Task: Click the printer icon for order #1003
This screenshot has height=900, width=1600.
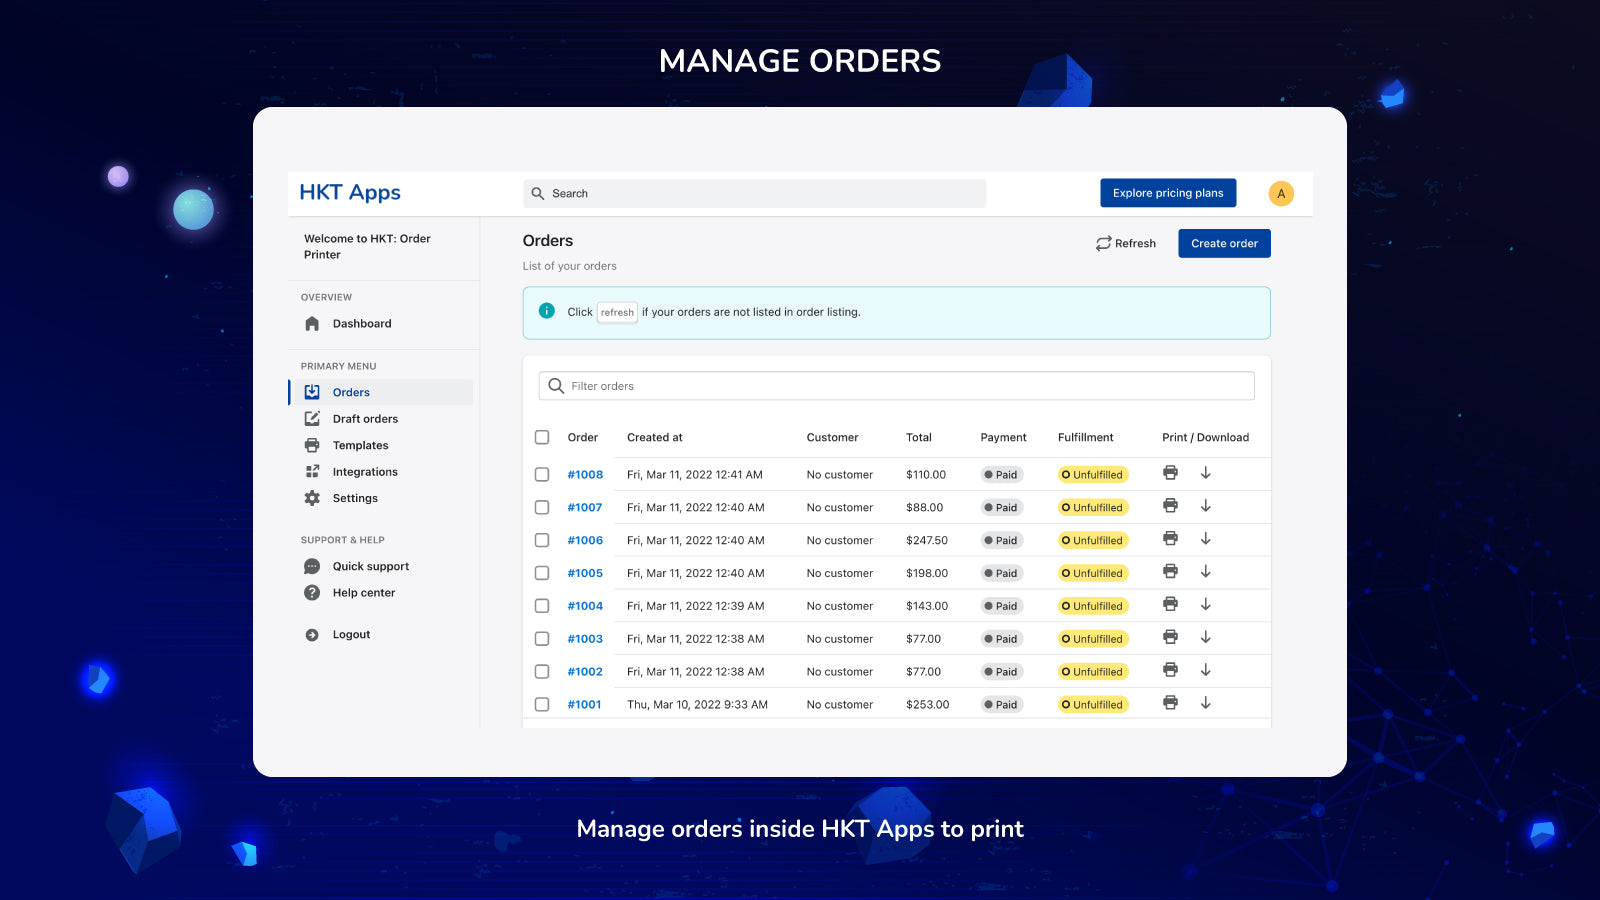Action: tap(1170, 637)
